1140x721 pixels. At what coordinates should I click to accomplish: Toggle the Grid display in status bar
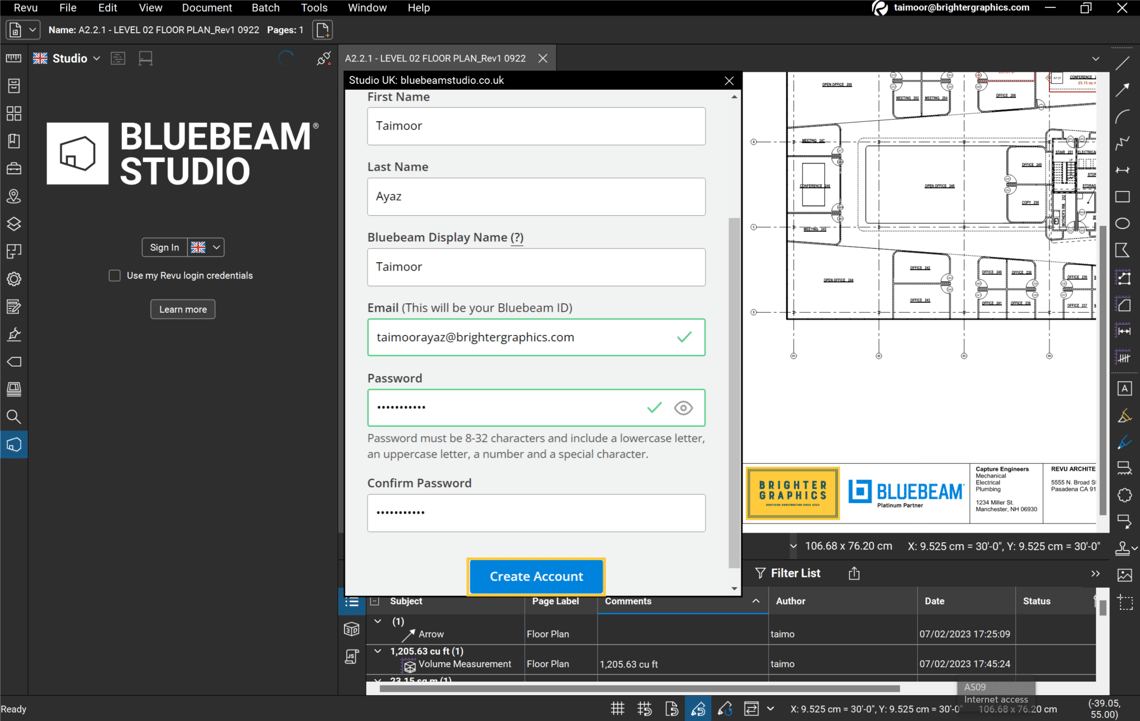tap(617, 709)
